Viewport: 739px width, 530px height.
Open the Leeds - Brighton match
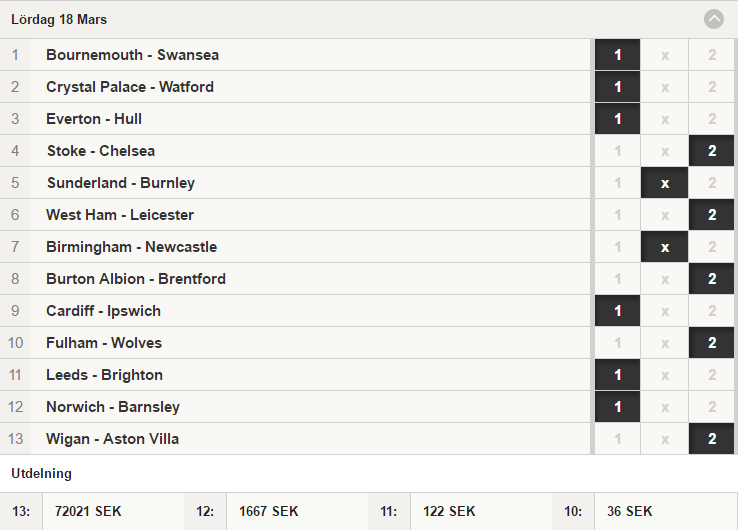click(105, 375)
